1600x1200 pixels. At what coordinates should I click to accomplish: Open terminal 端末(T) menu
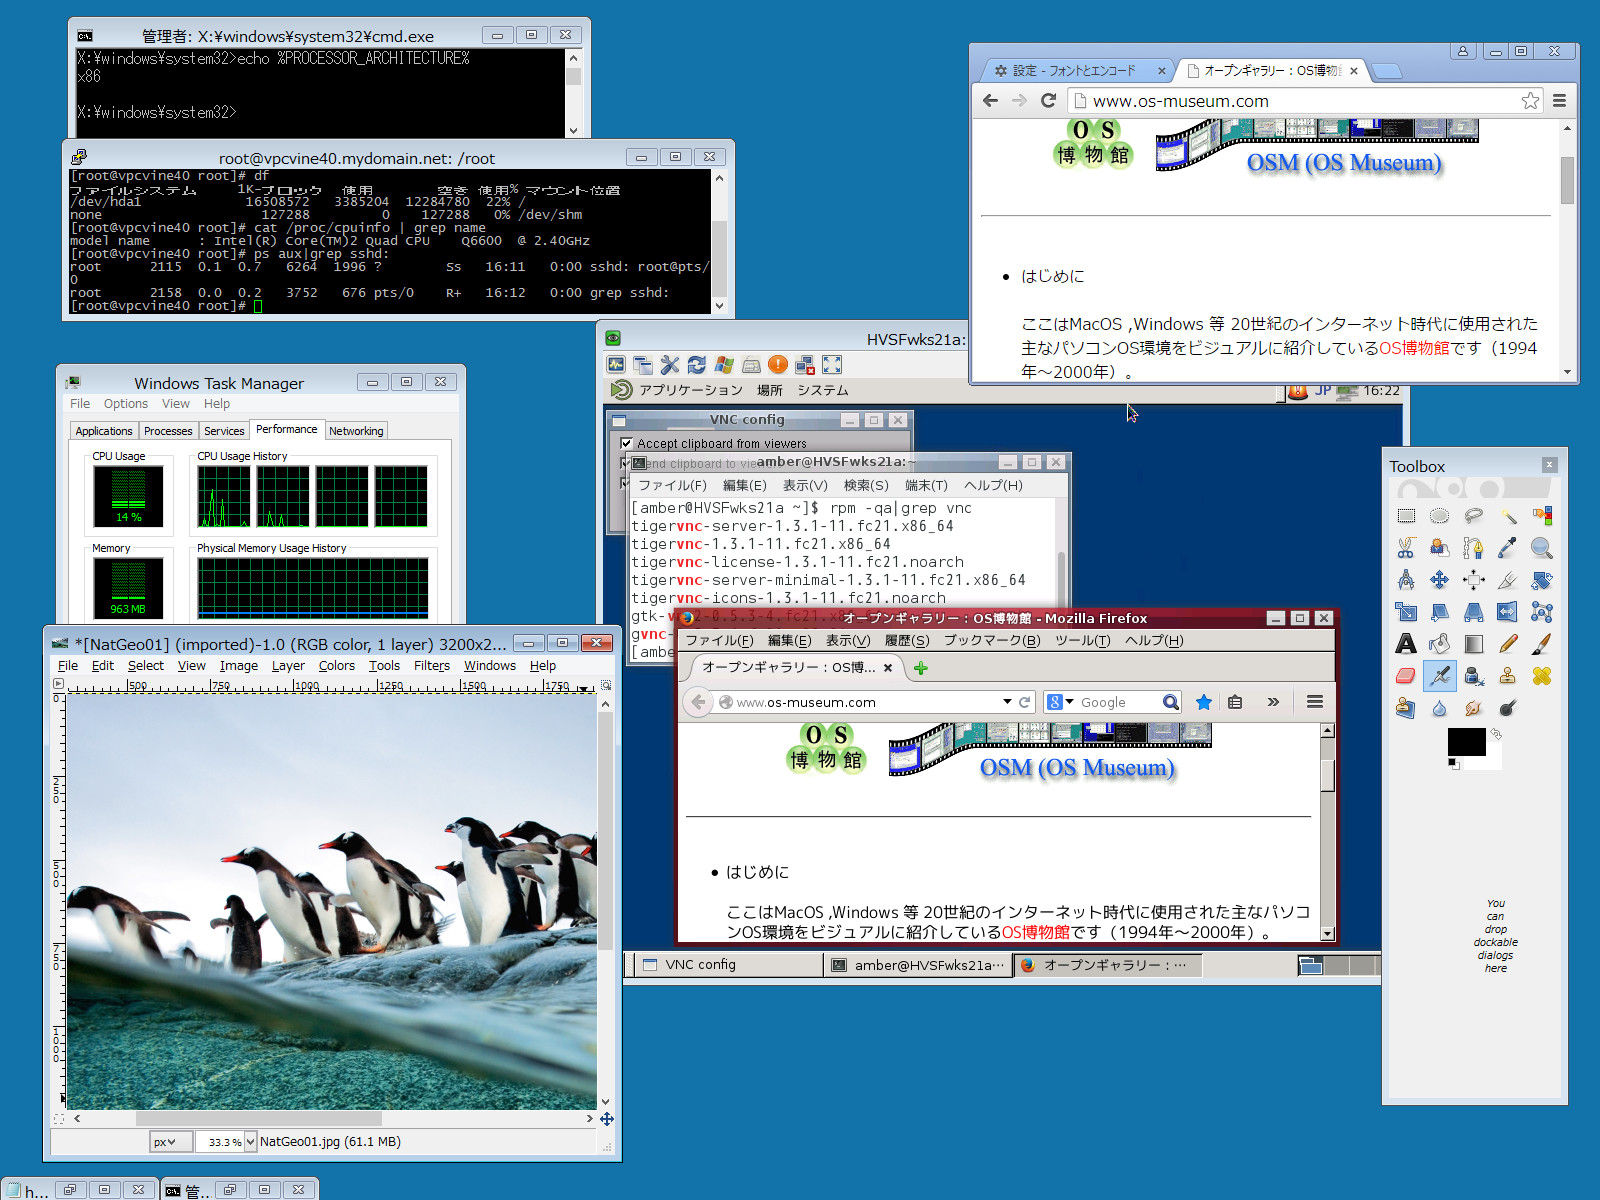pos(926,485)
